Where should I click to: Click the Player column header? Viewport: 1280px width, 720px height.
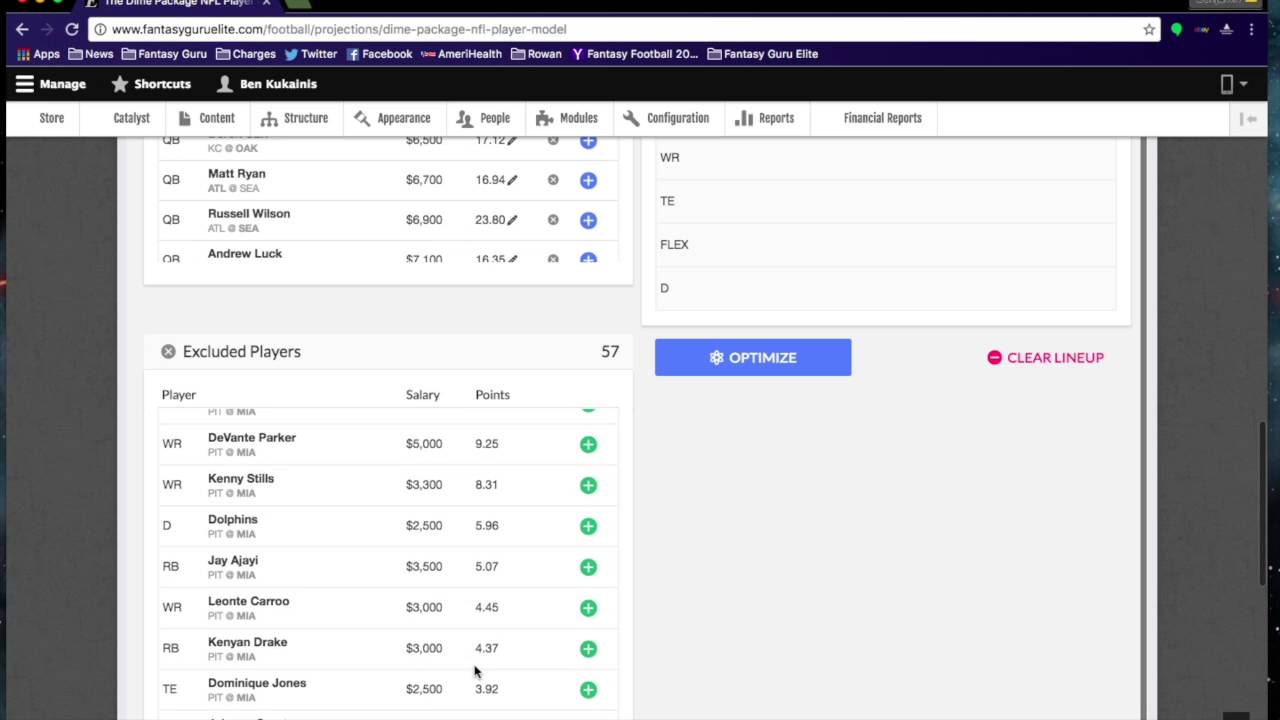click(x=179, y=395)
